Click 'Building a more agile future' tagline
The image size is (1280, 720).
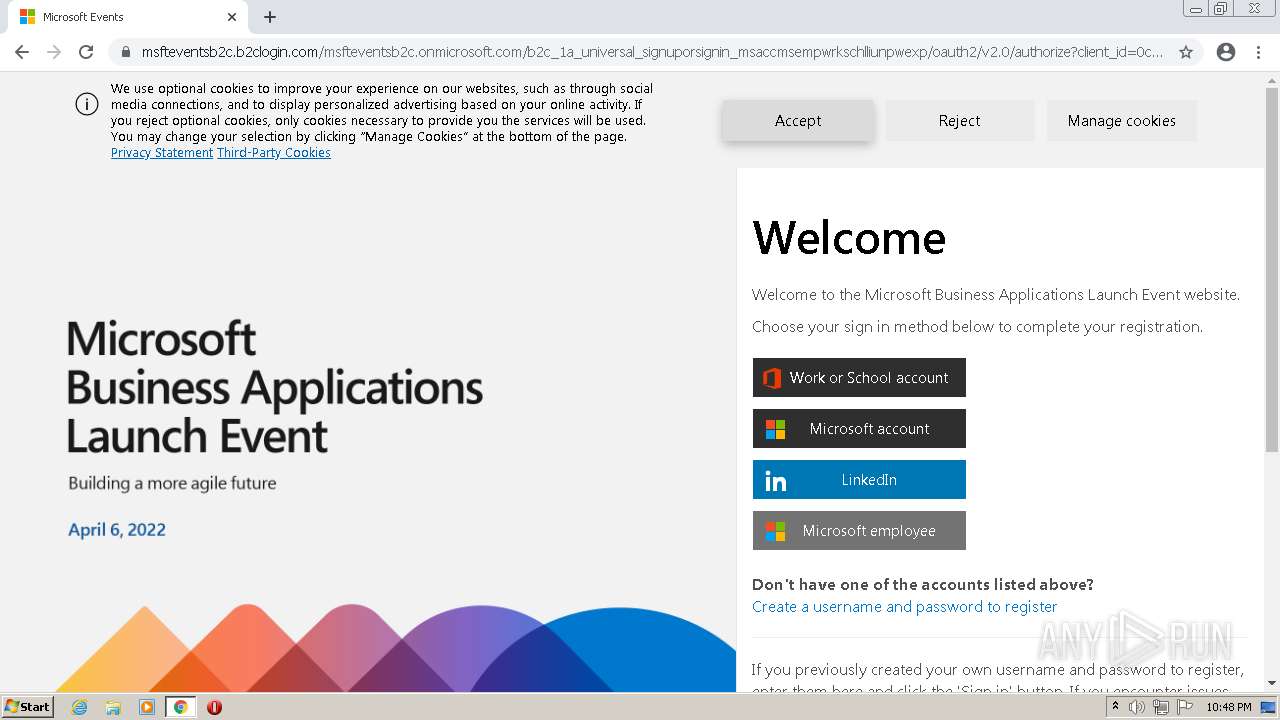tap(172, 483)
